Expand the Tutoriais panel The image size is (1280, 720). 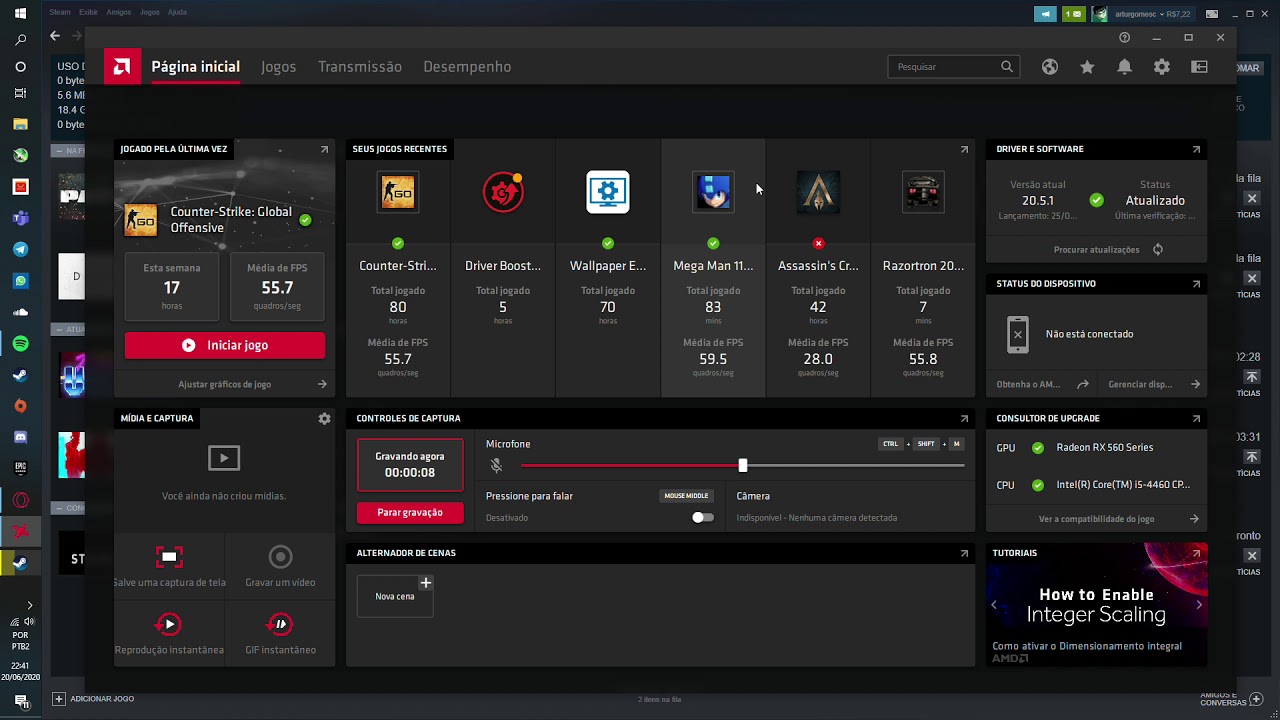pyautogui.click(x=1196, y=553)
